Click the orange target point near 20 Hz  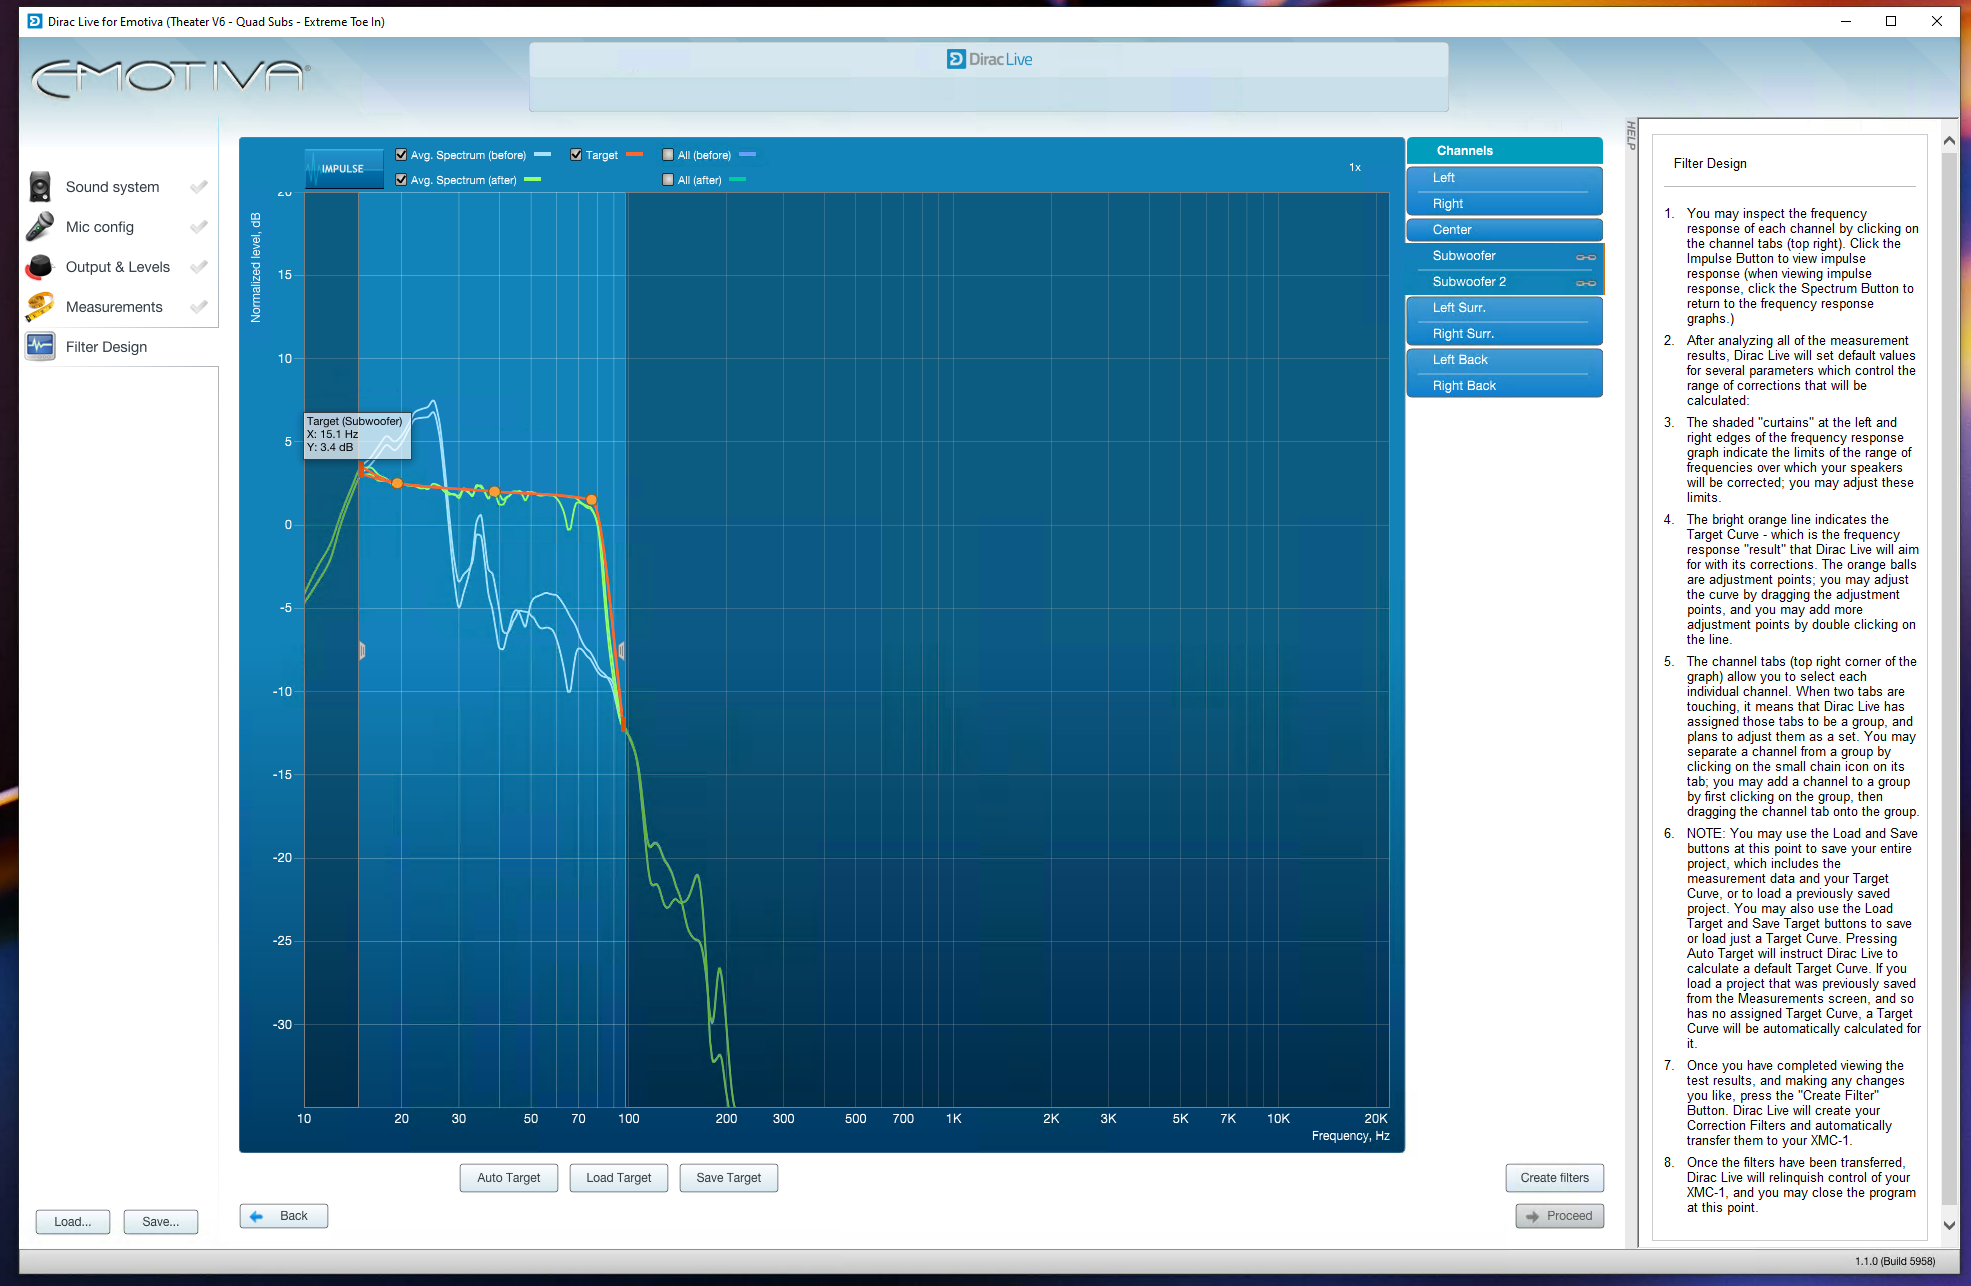[x=397, y=483]
